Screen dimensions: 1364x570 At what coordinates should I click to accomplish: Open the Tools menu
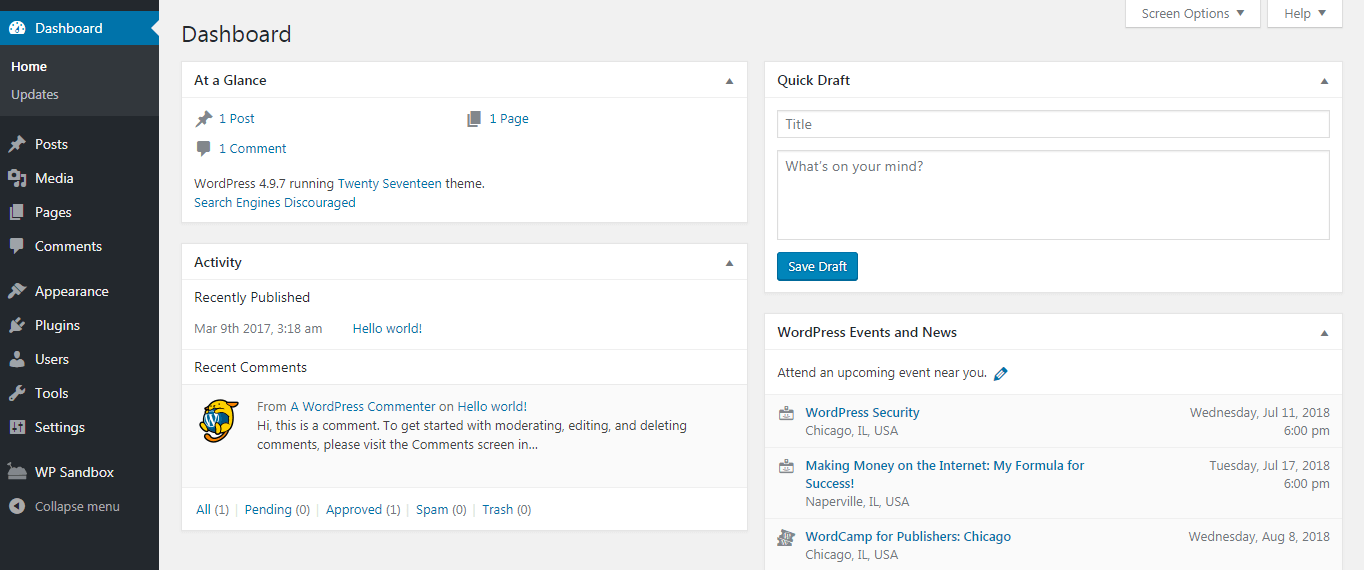point(79,393)
